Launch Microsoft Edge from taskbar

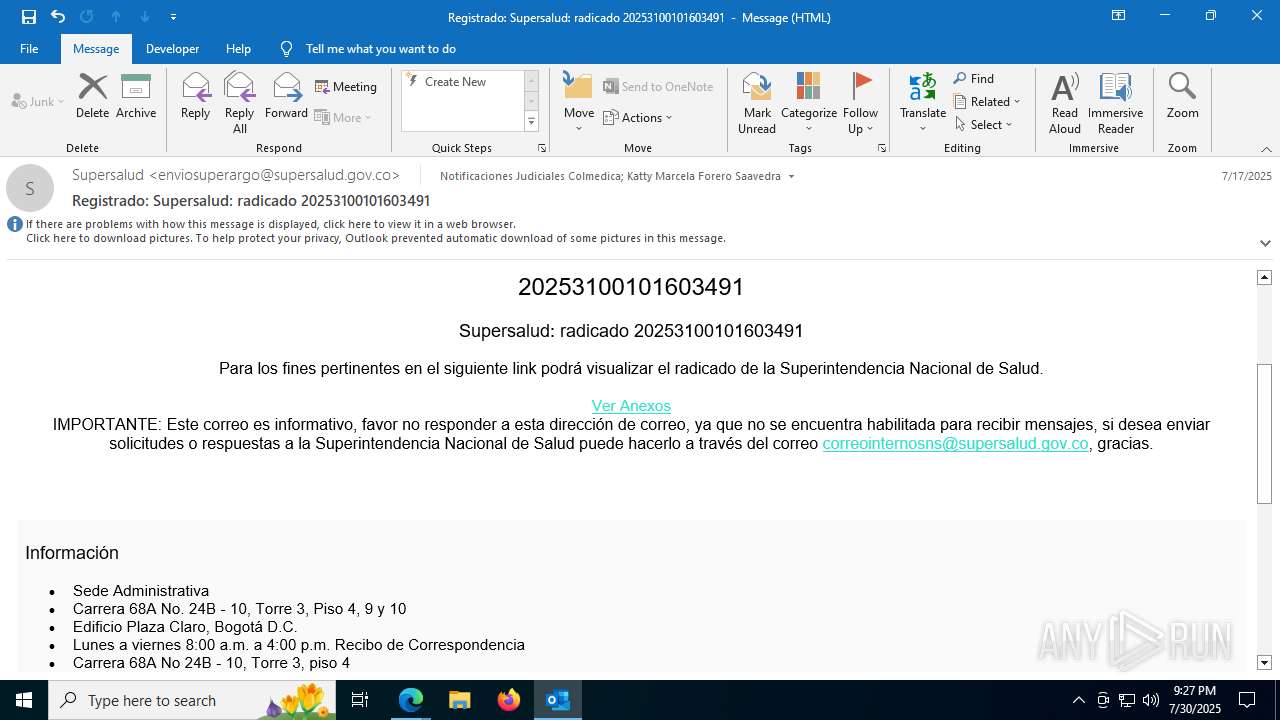point(411,700)
